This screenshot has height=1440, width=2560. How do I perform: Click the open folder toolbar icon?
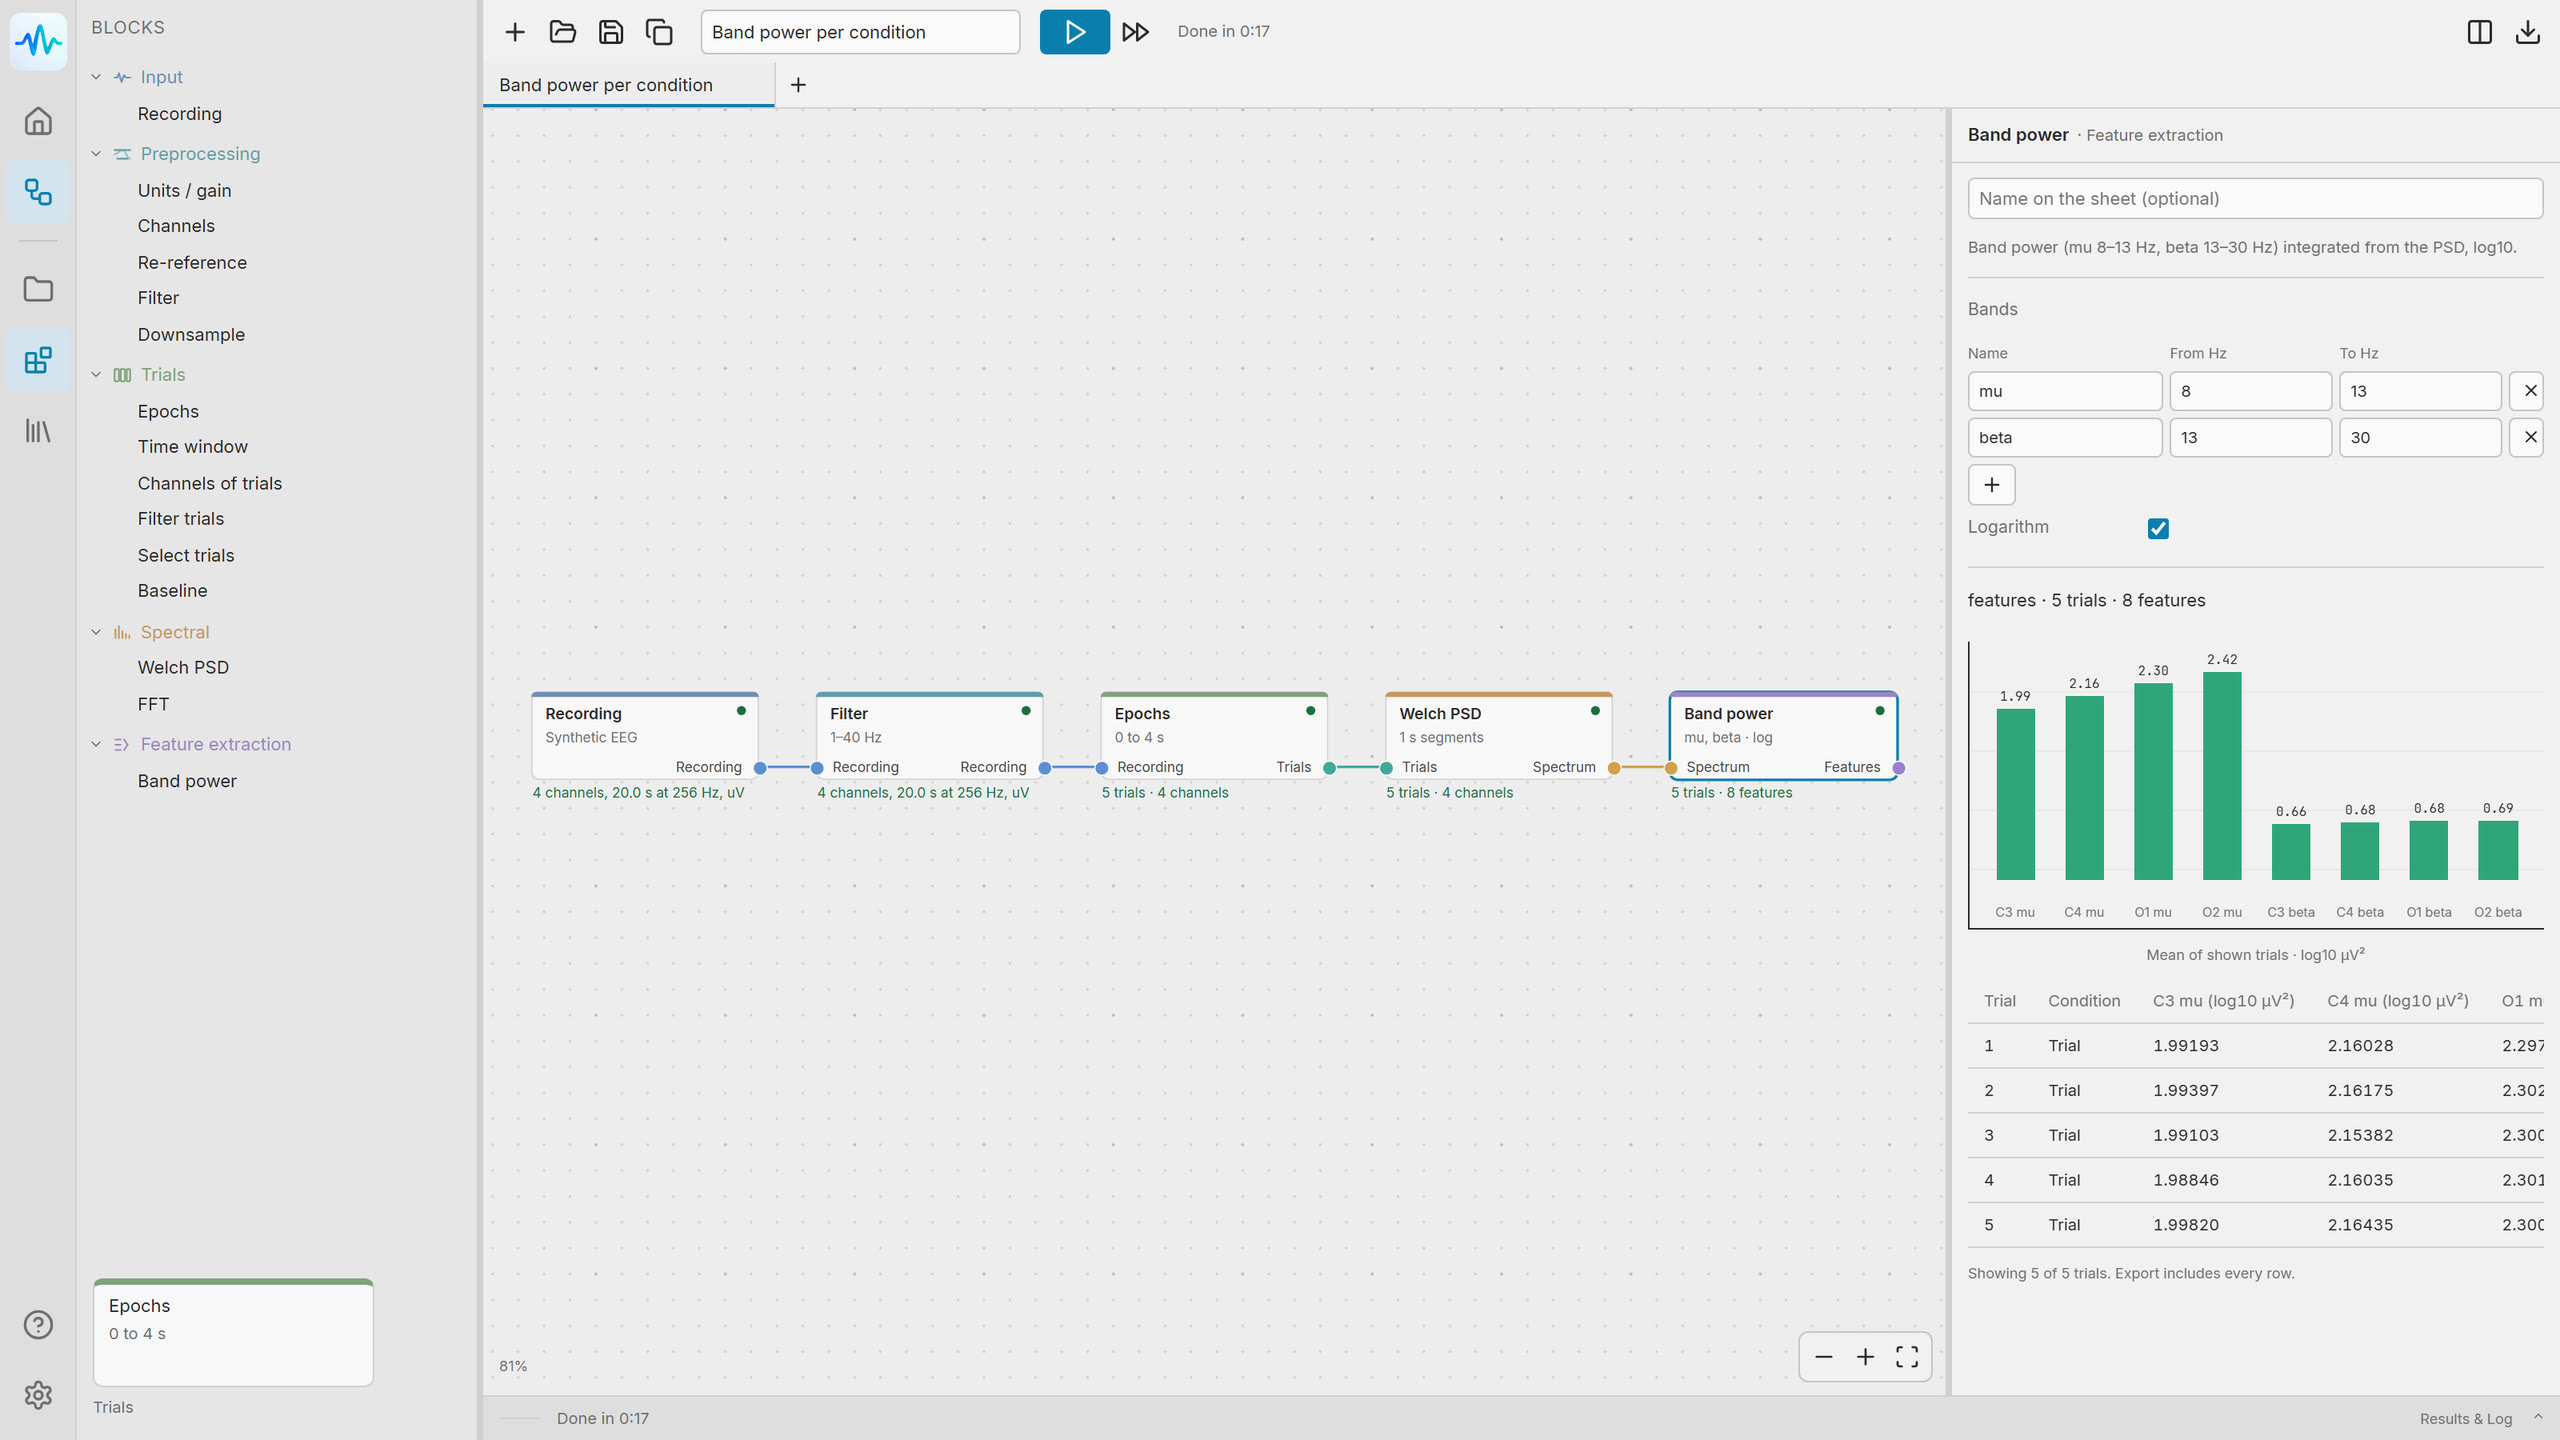tap(563, 32)
